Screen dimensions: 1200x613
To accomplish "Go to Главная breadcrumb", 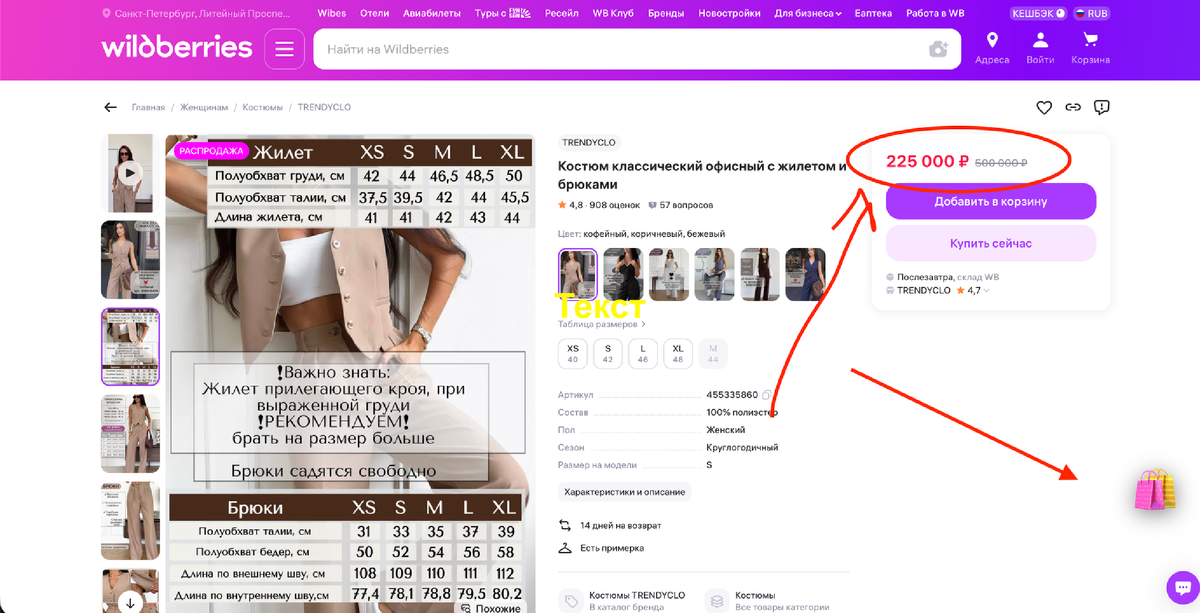I will pos(148,107).
